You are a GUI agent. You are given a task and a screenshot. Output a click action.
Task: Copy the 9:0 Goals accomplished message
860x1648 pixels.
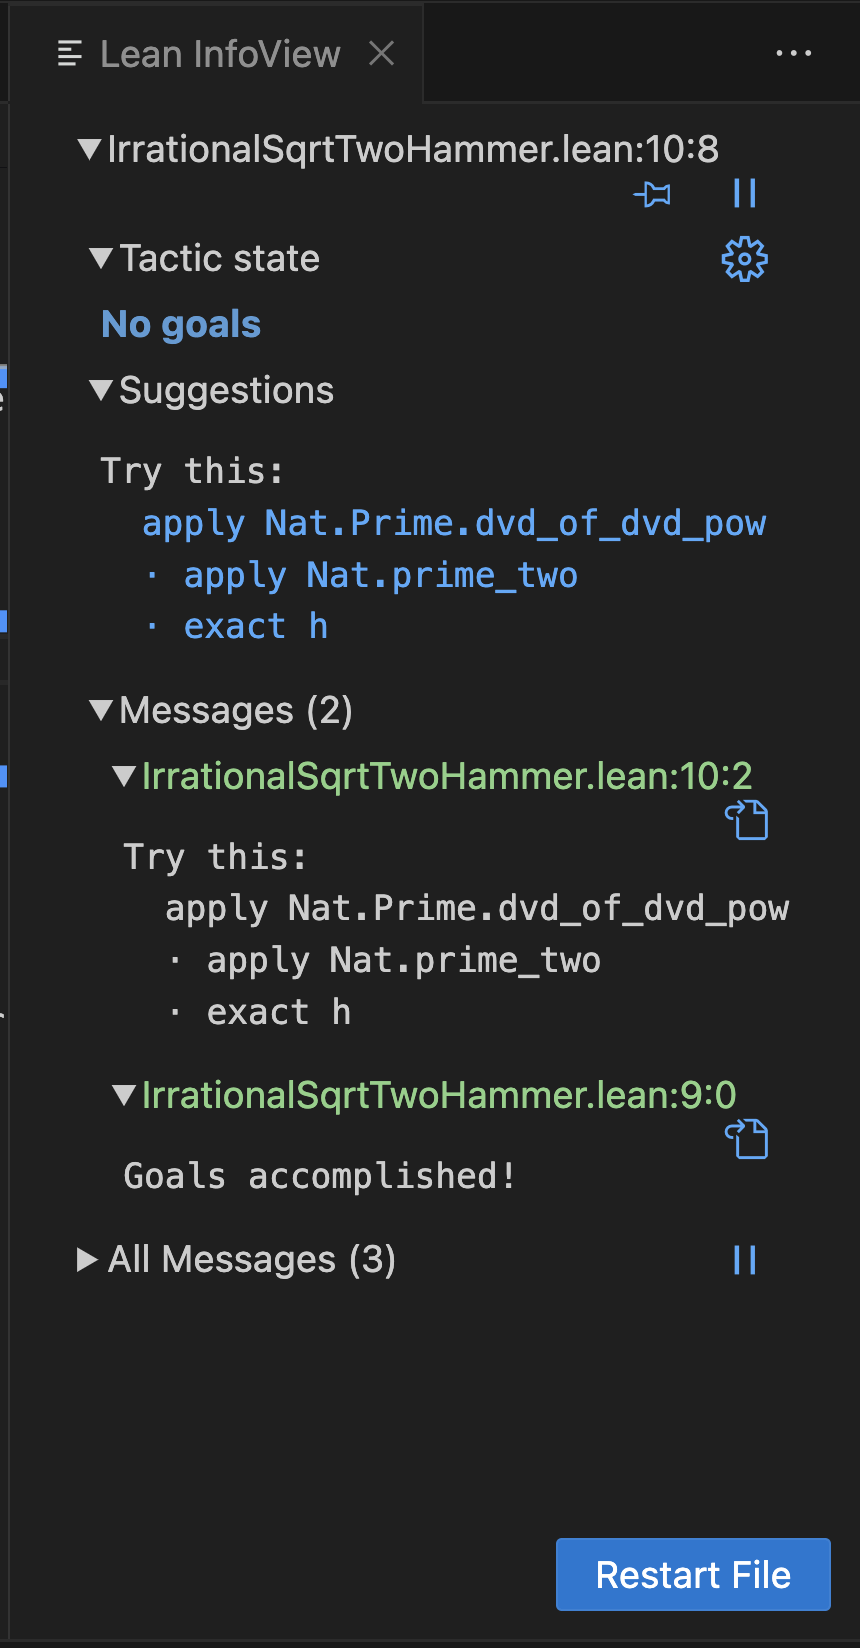point(746,1139)
